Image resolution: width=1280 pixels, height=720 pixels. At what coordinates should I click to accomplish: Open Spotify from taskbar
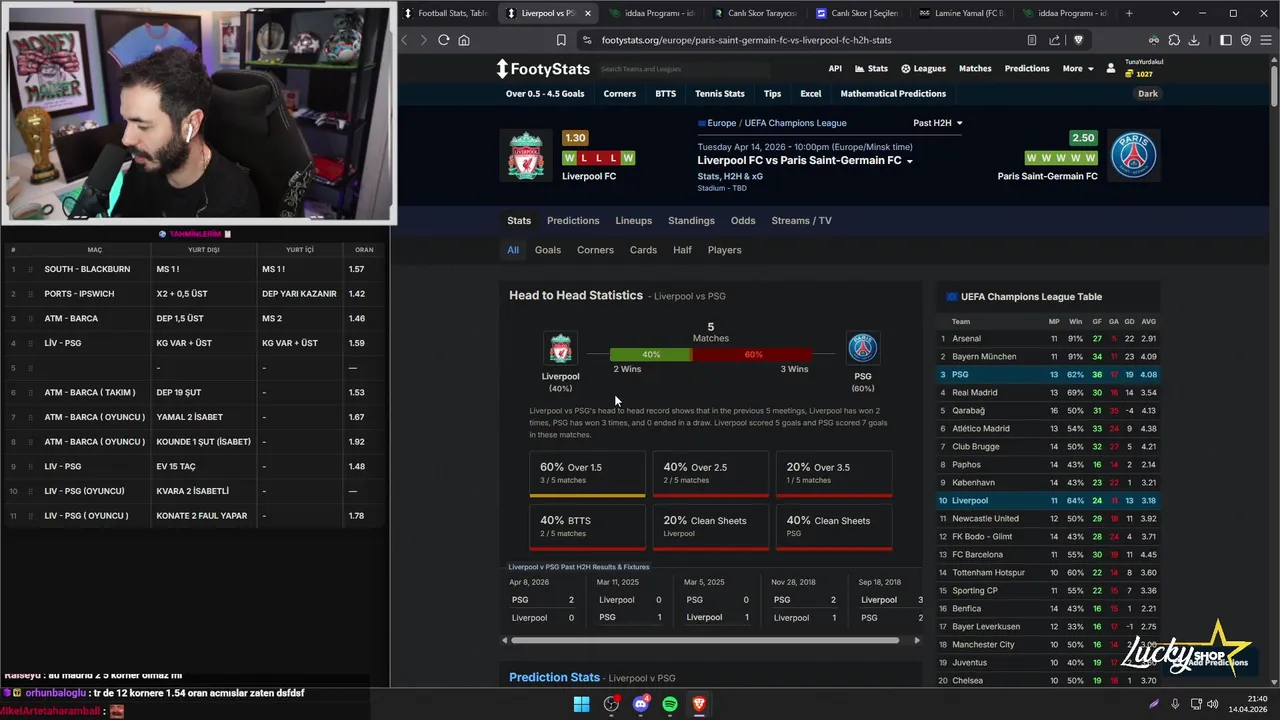(670, 704)
